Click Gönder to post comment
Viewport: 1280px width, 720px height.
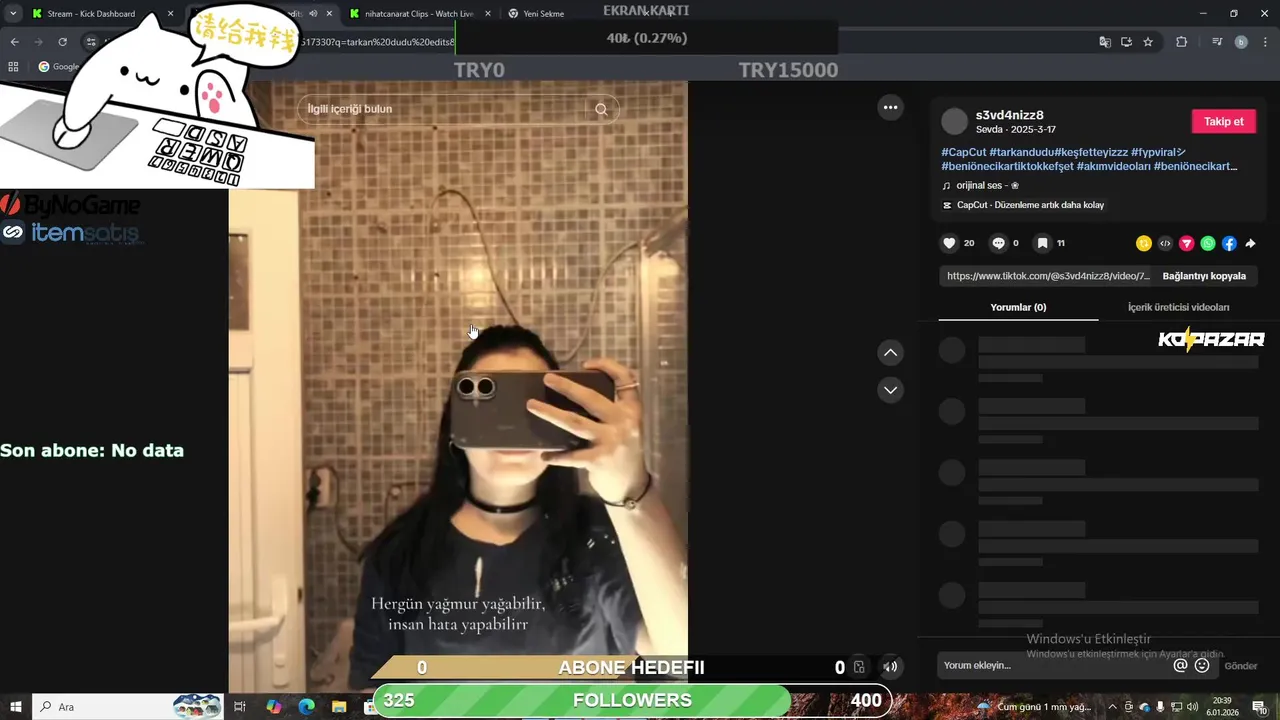click(x=1241, y=666)
